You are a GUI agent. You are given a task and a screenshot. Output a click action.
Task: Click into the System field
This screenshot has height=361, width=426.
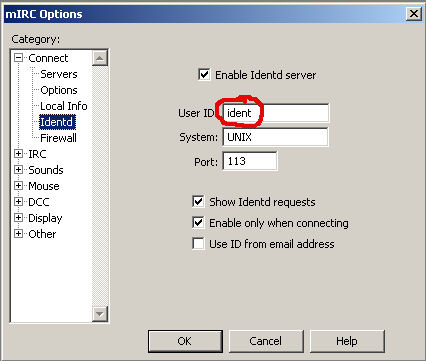point(275,137)
